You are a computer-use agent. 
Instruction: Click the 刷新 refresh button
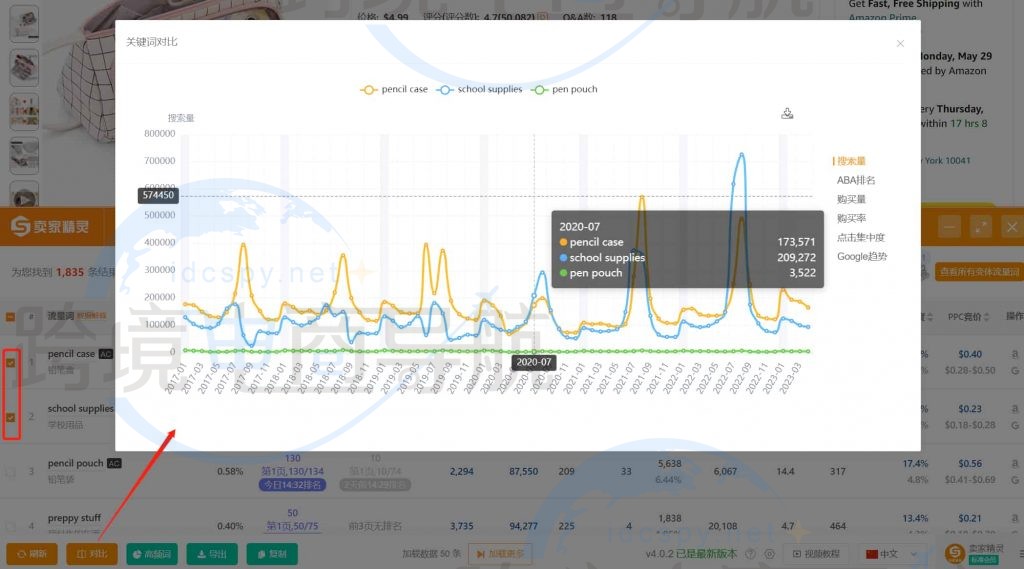(31, 554)
